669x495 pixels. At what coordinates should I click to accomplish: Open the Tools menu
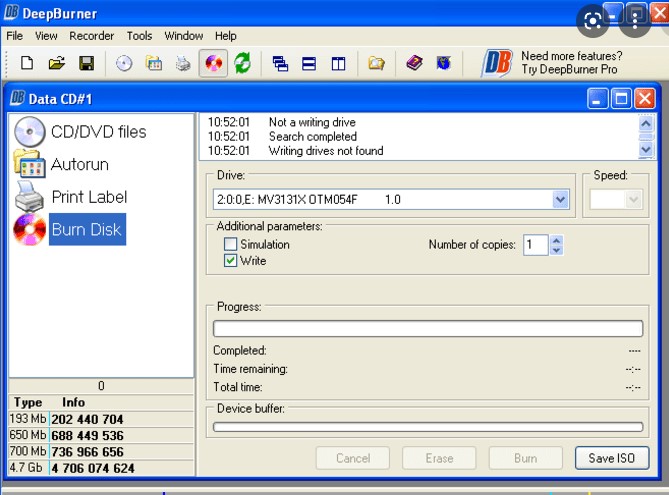pos(139,36)
